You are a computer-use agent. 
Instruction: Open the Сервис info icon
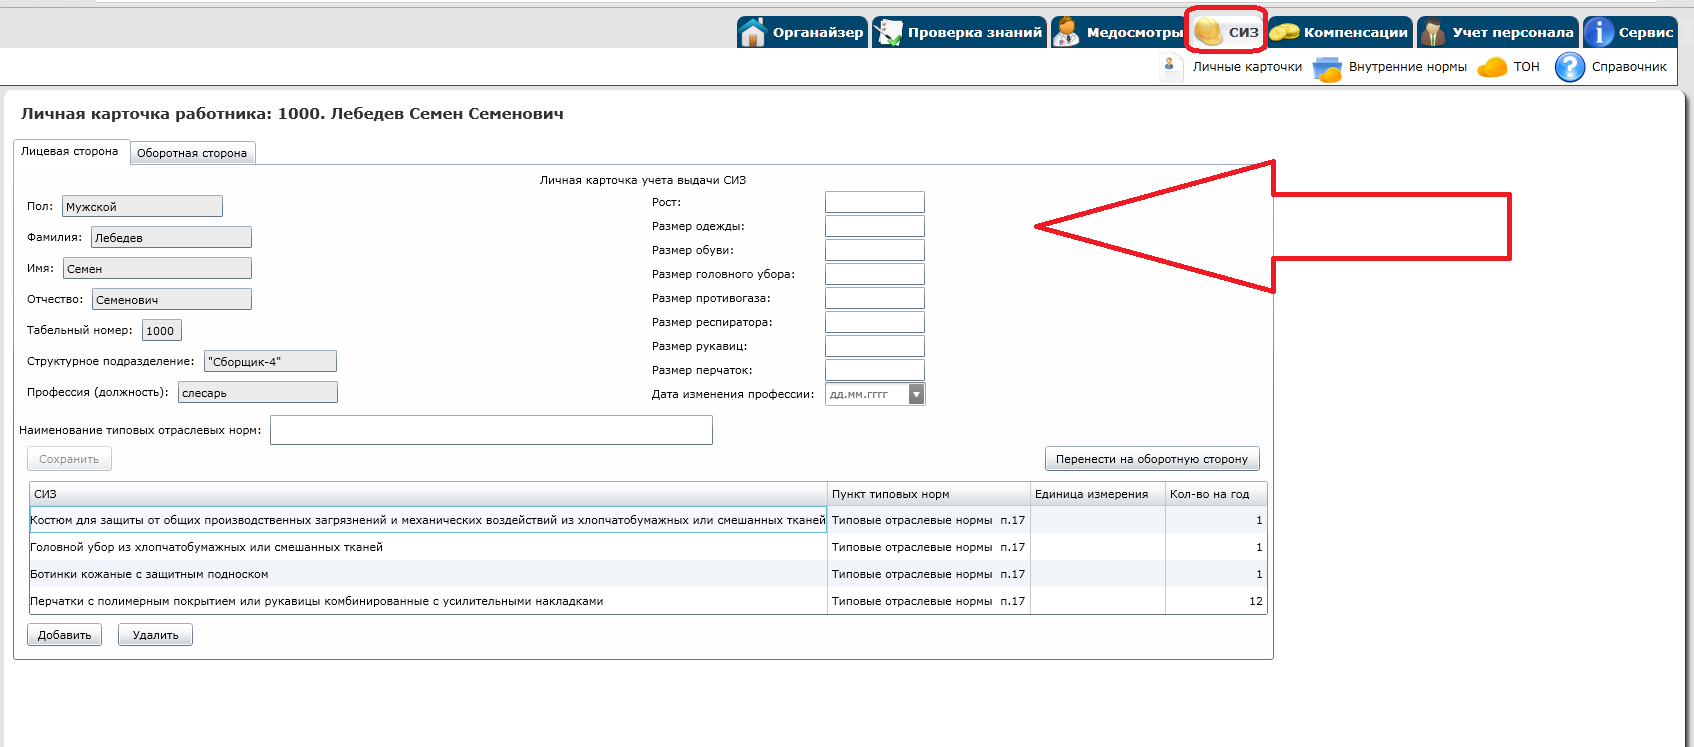click(x=1599, y=32)
